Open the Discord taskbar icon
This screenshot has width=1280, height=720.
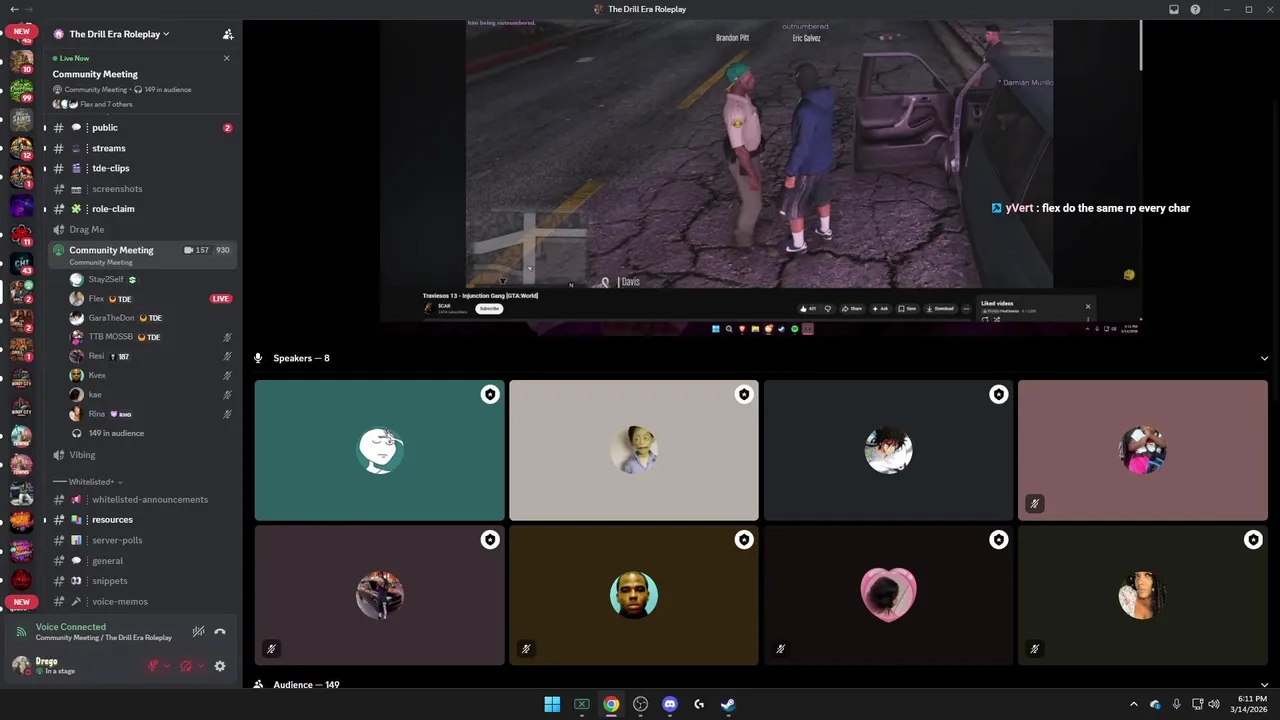[x=670, y=704]
